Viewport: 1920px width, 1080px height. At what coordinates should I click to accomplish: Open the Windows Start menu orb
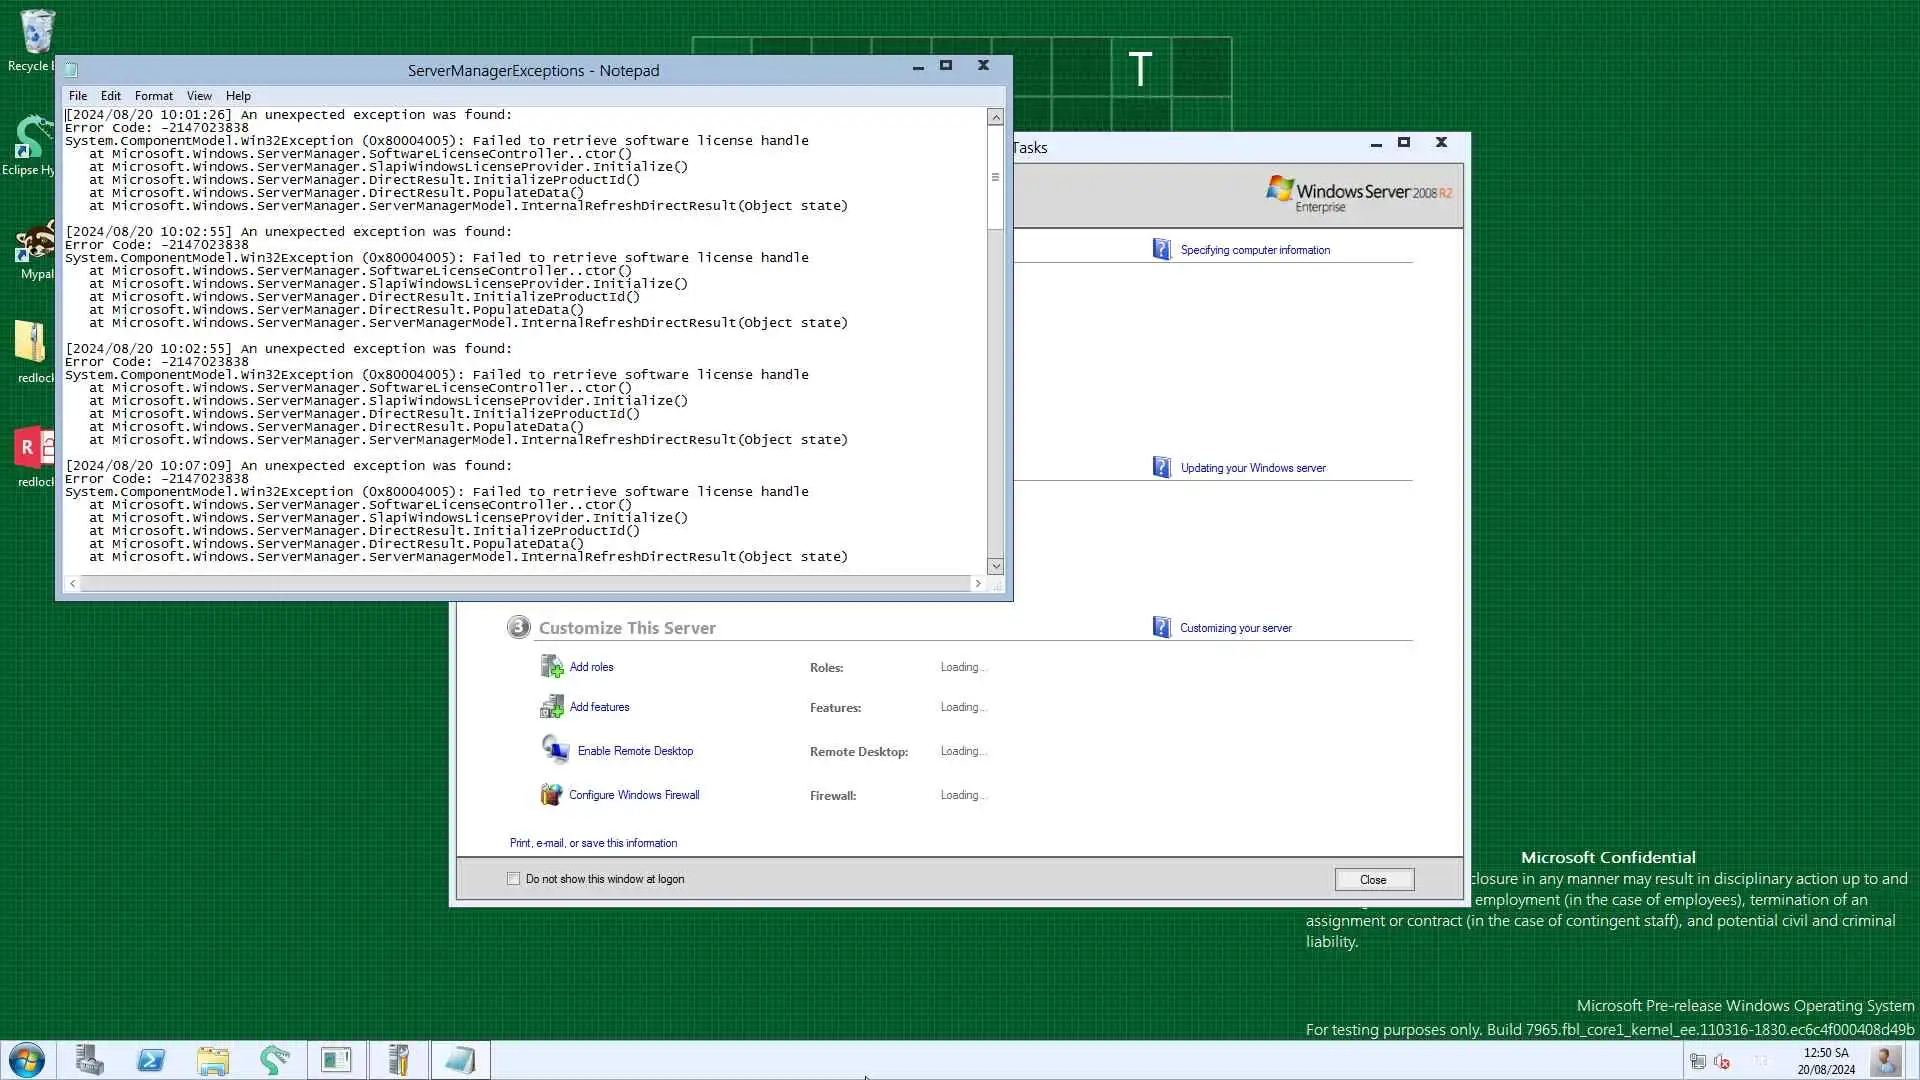point(27,1060)
